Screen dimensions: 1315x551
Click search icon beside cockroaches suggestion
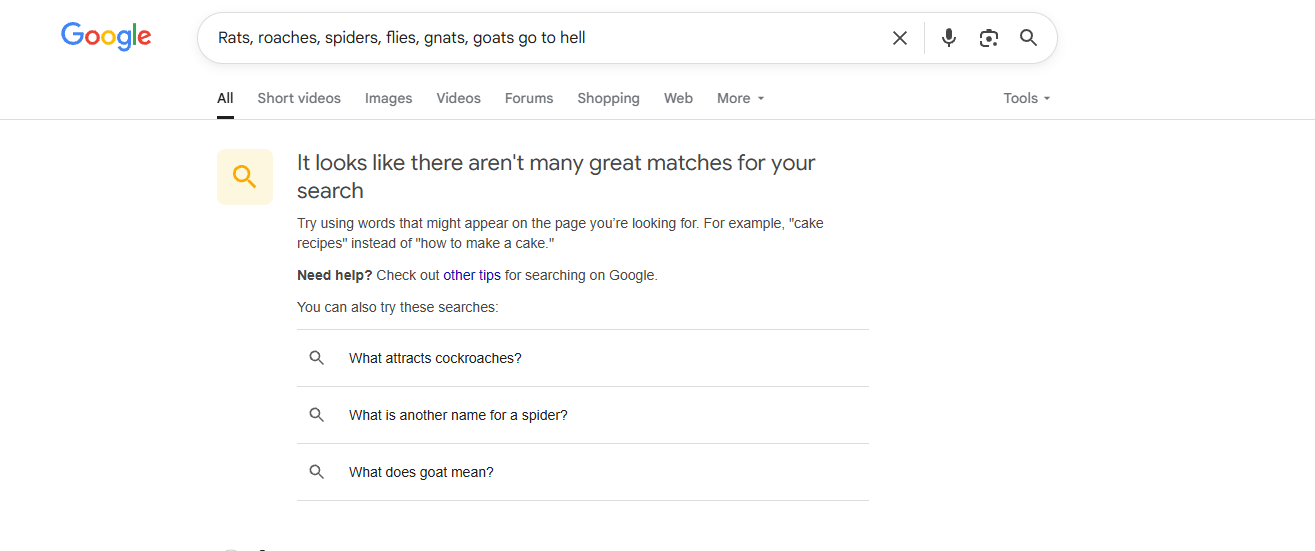click(317, 358)
